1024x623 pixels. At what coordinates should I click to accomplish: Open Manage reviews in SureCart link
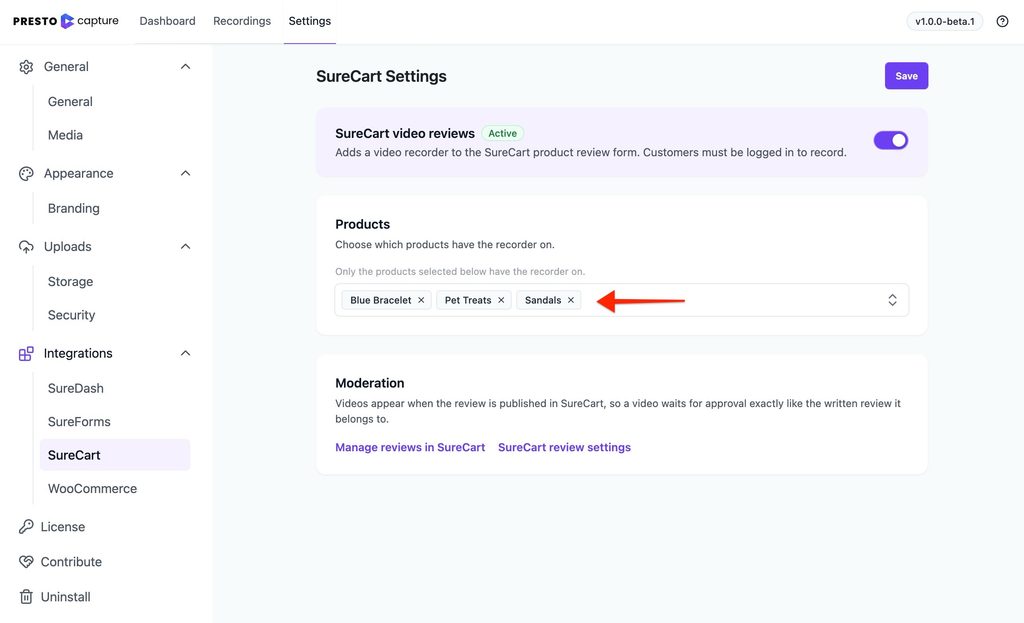click(410, 447)
